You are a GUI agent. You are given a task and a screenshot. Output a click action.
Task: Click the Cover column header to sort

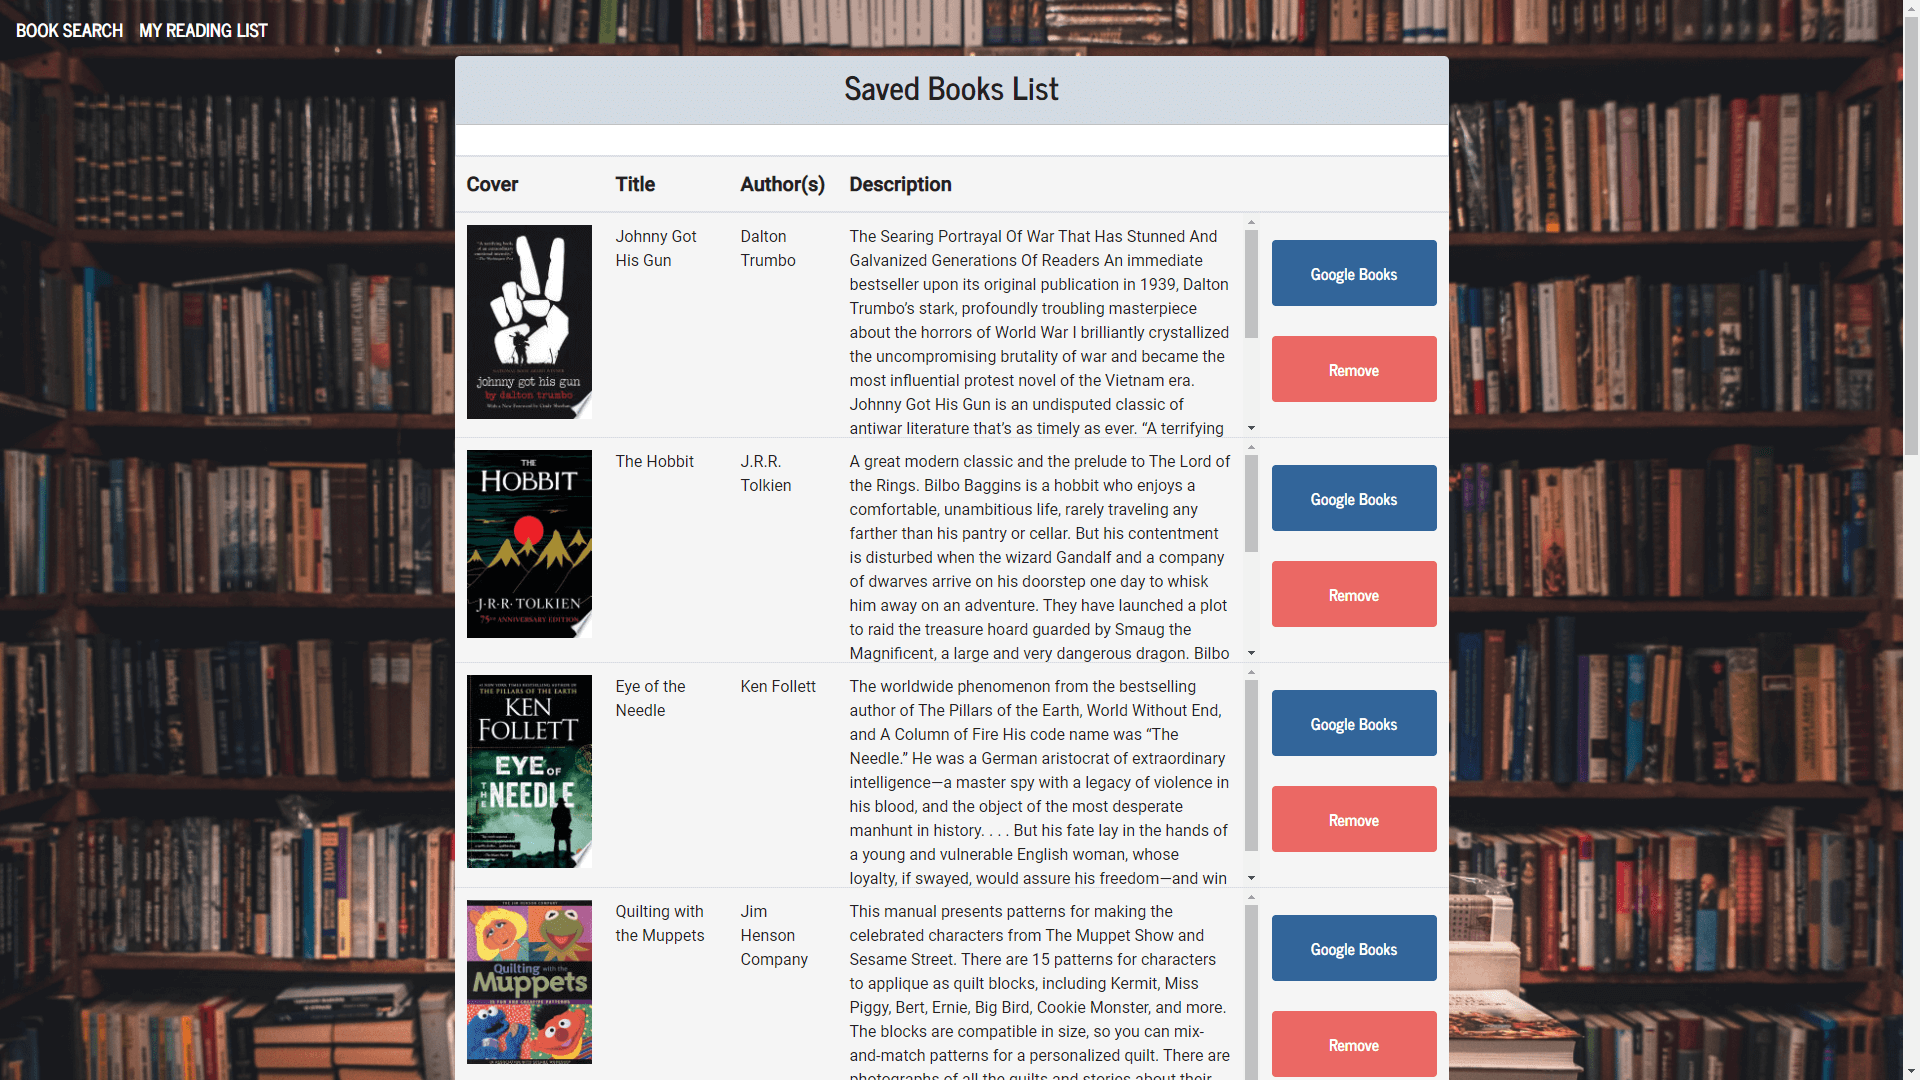493,183
